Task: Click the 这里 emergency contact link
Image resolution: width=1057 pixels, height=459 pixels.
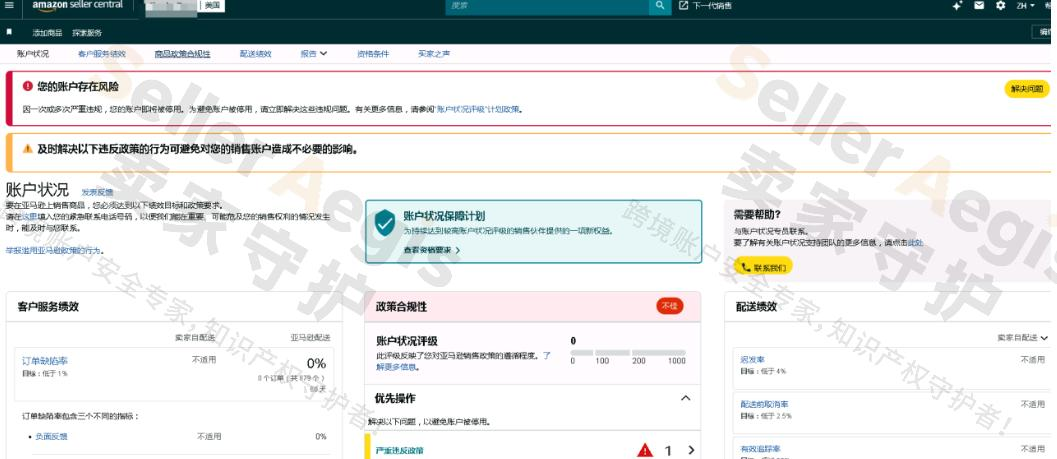Action: [29, 217]
